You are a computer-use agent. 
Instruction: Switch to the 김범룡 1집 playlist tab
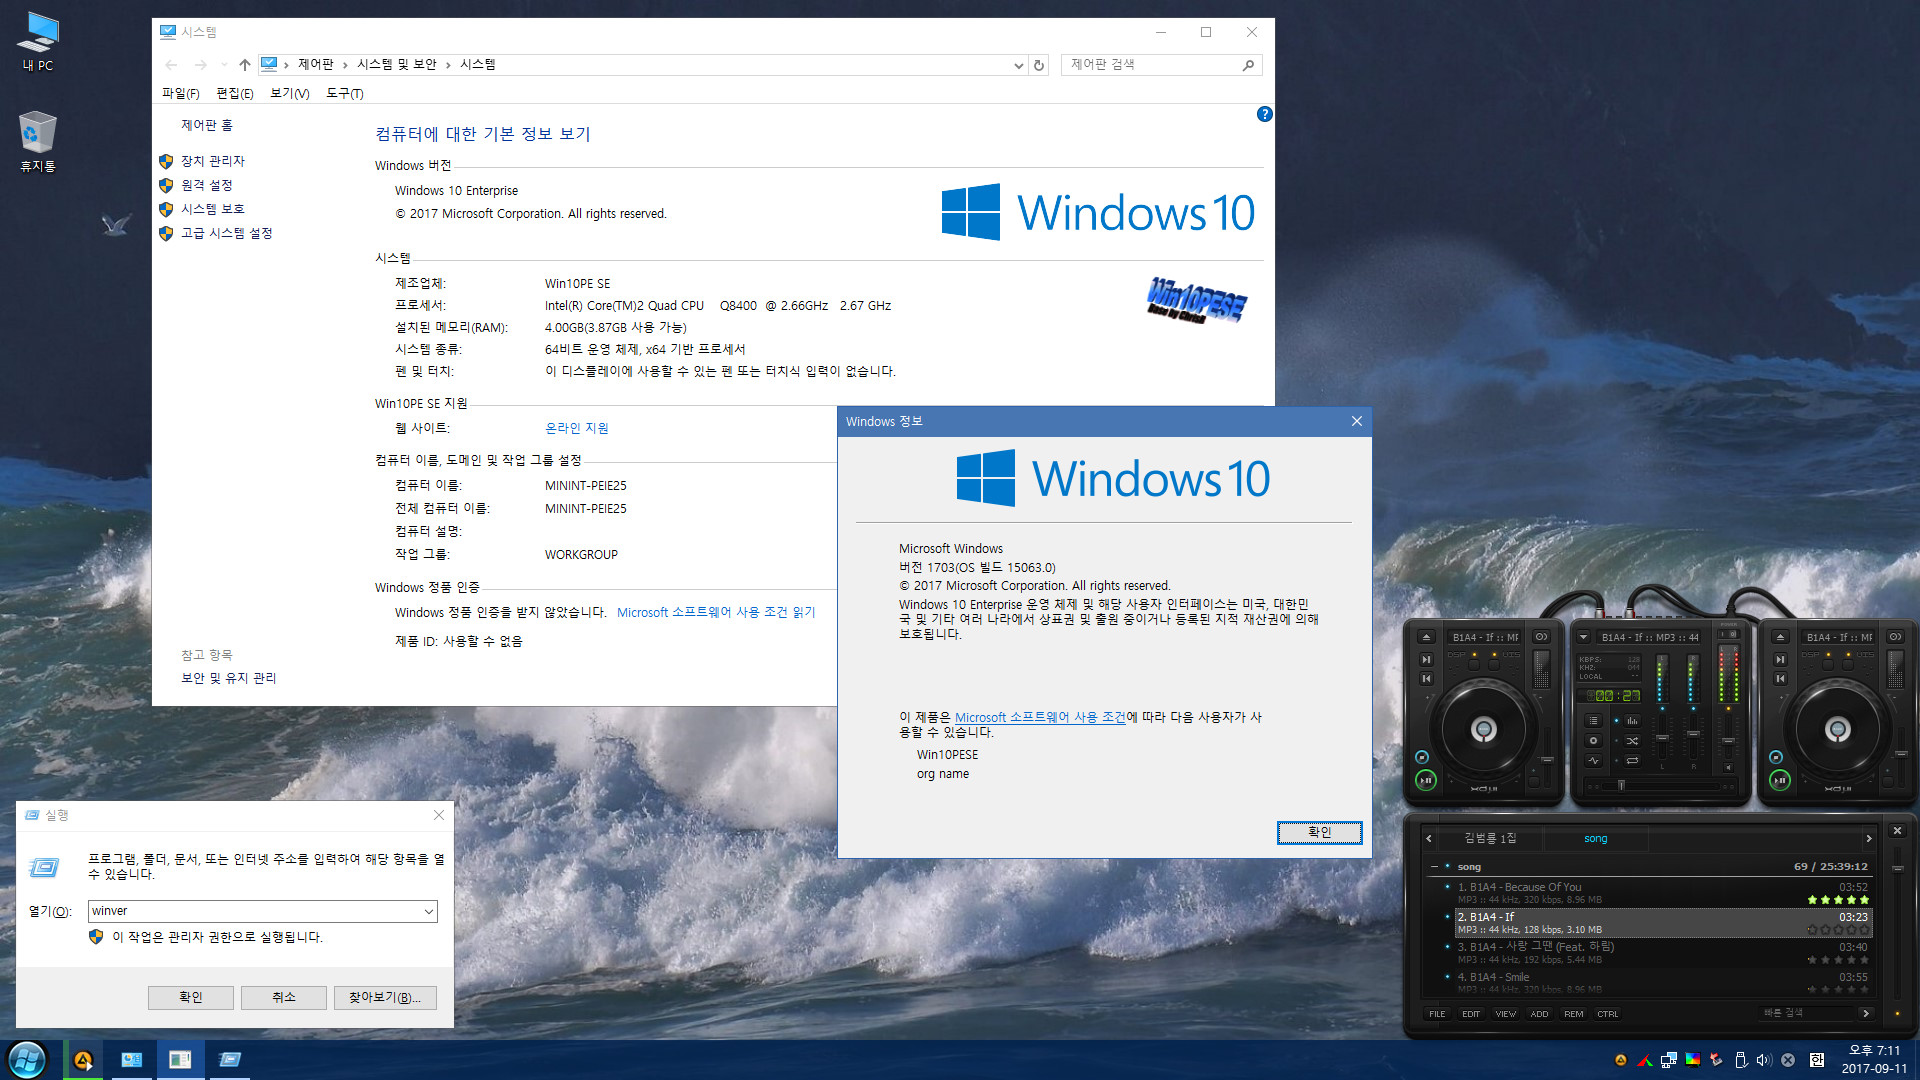pyautogui.click(x=1490, y=838)
